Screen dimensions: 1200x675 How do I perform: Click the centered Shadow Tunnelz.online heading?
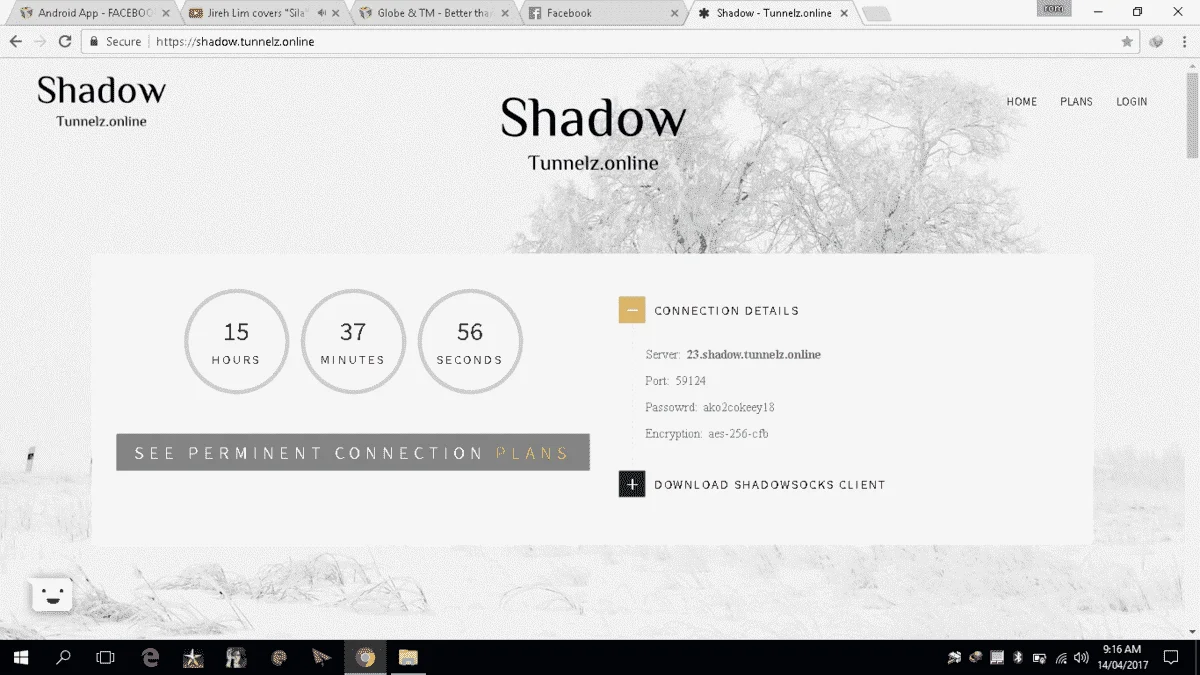[593, 133]
